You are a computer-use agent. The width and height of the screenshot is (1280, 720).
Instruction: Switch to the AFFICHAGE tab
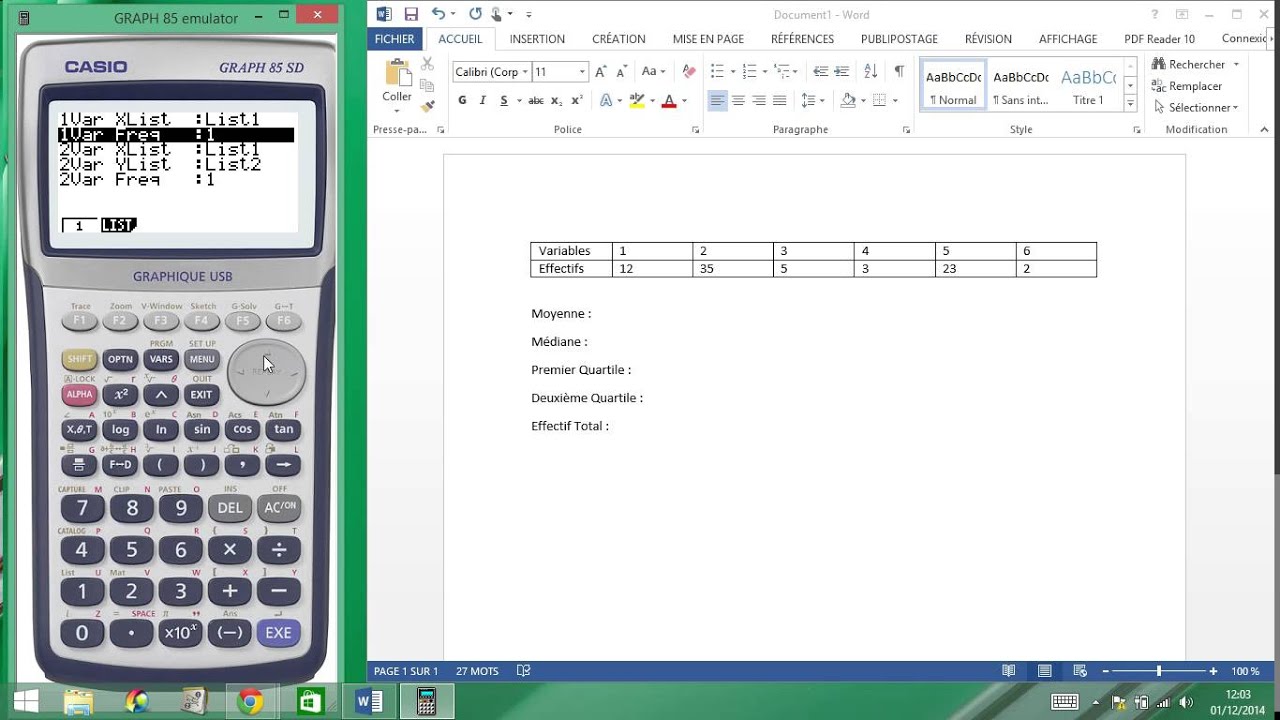coord(1068,39)
